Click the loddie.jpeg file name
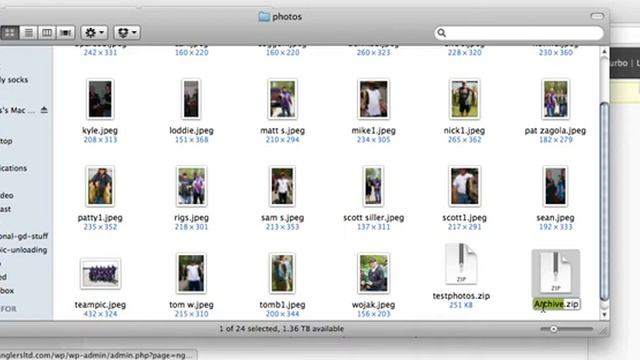The image size is (640, 360). 191,131
